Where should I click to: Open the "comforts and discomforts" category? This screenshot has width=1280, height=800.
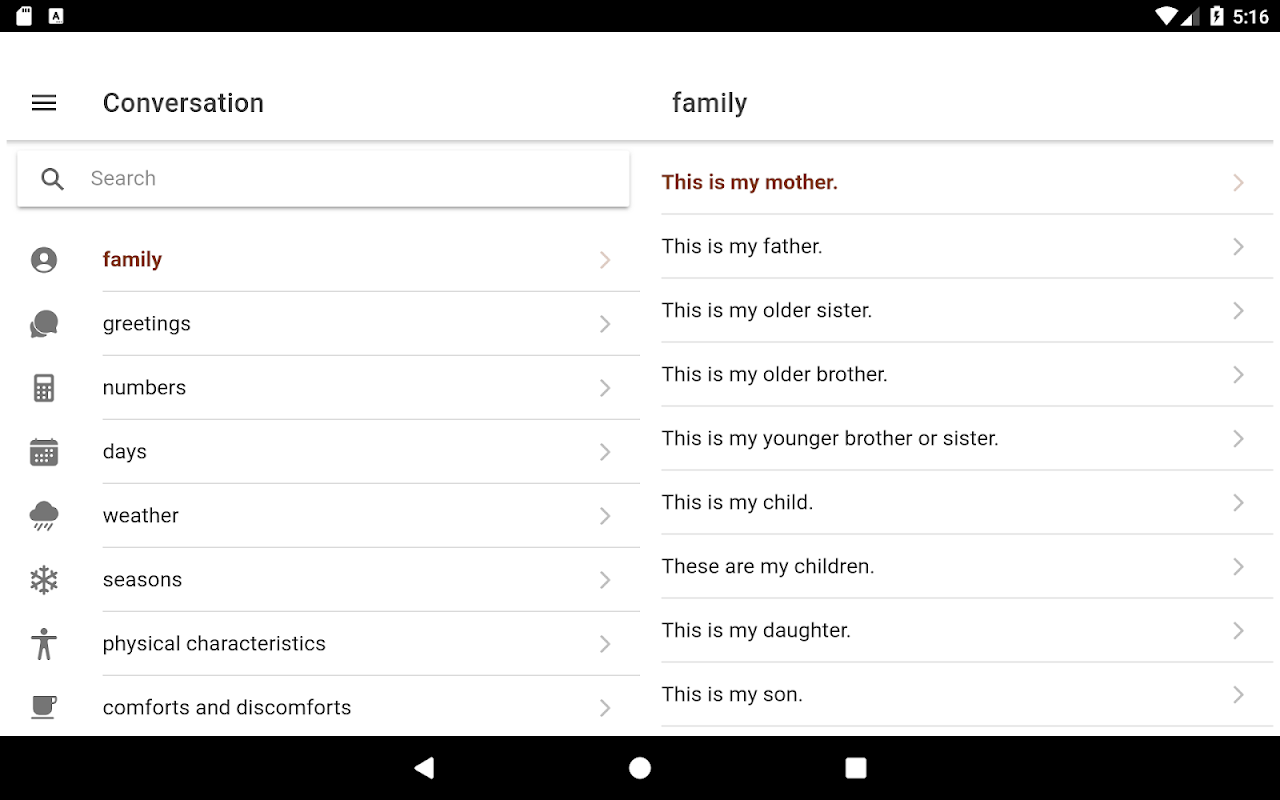(x=227, y=708)
